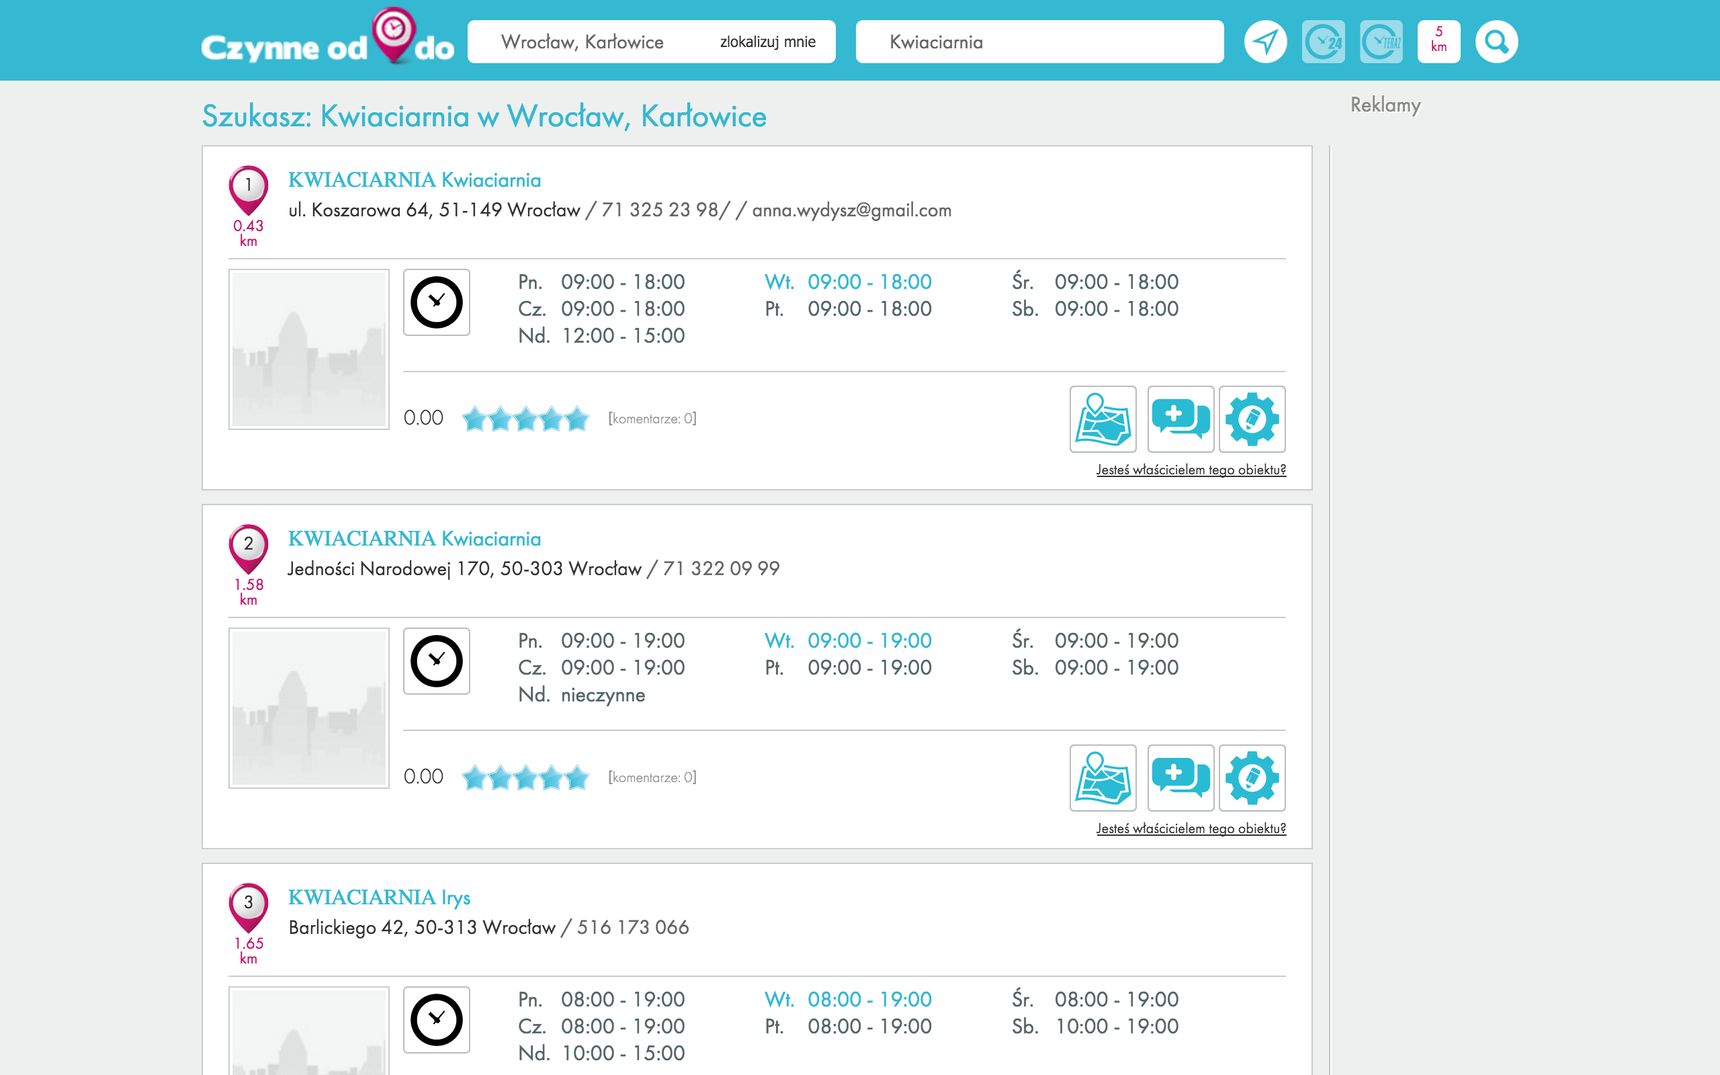Show Koszarowa 64 florist on map
Screen dimensions: 1720x1075
pos(1103,419)
